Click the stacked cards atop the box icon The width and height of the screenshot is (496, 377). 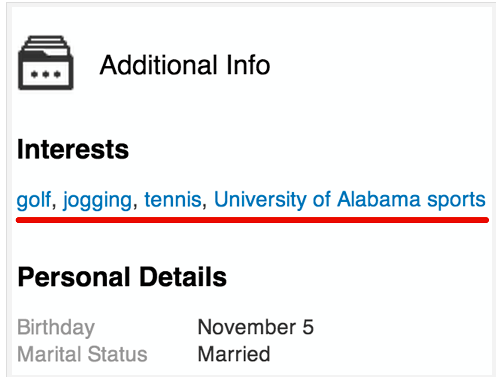click(47, 43)
